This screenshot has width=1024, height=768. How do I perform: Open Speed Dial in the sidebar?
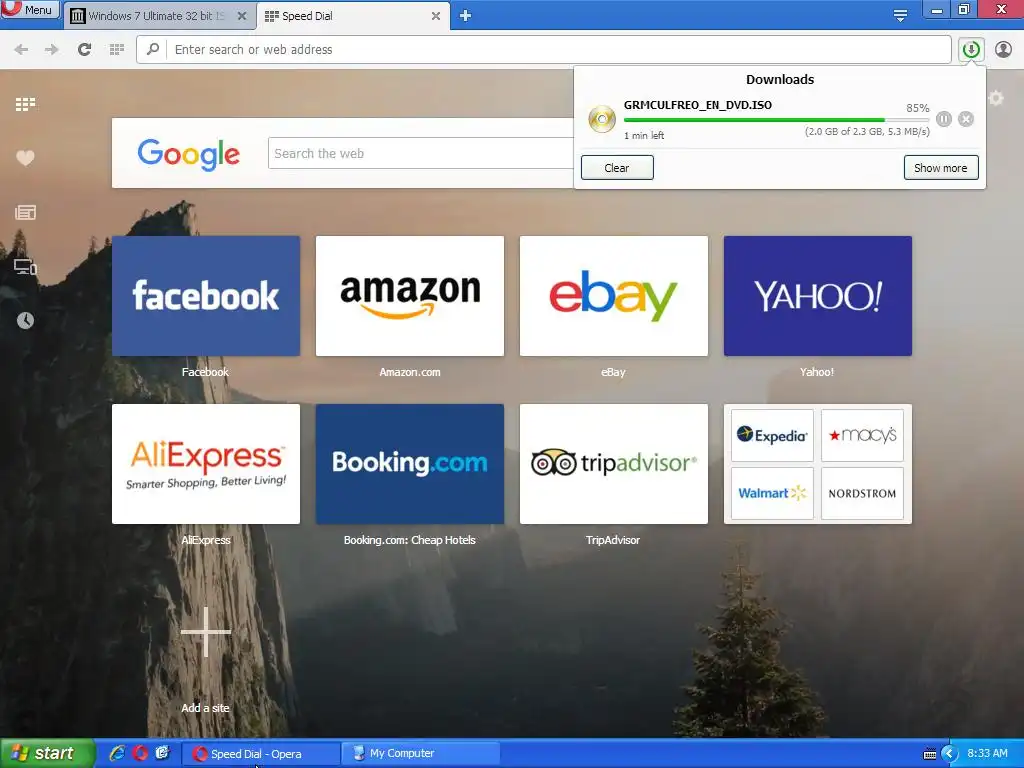tap(25, 104)
